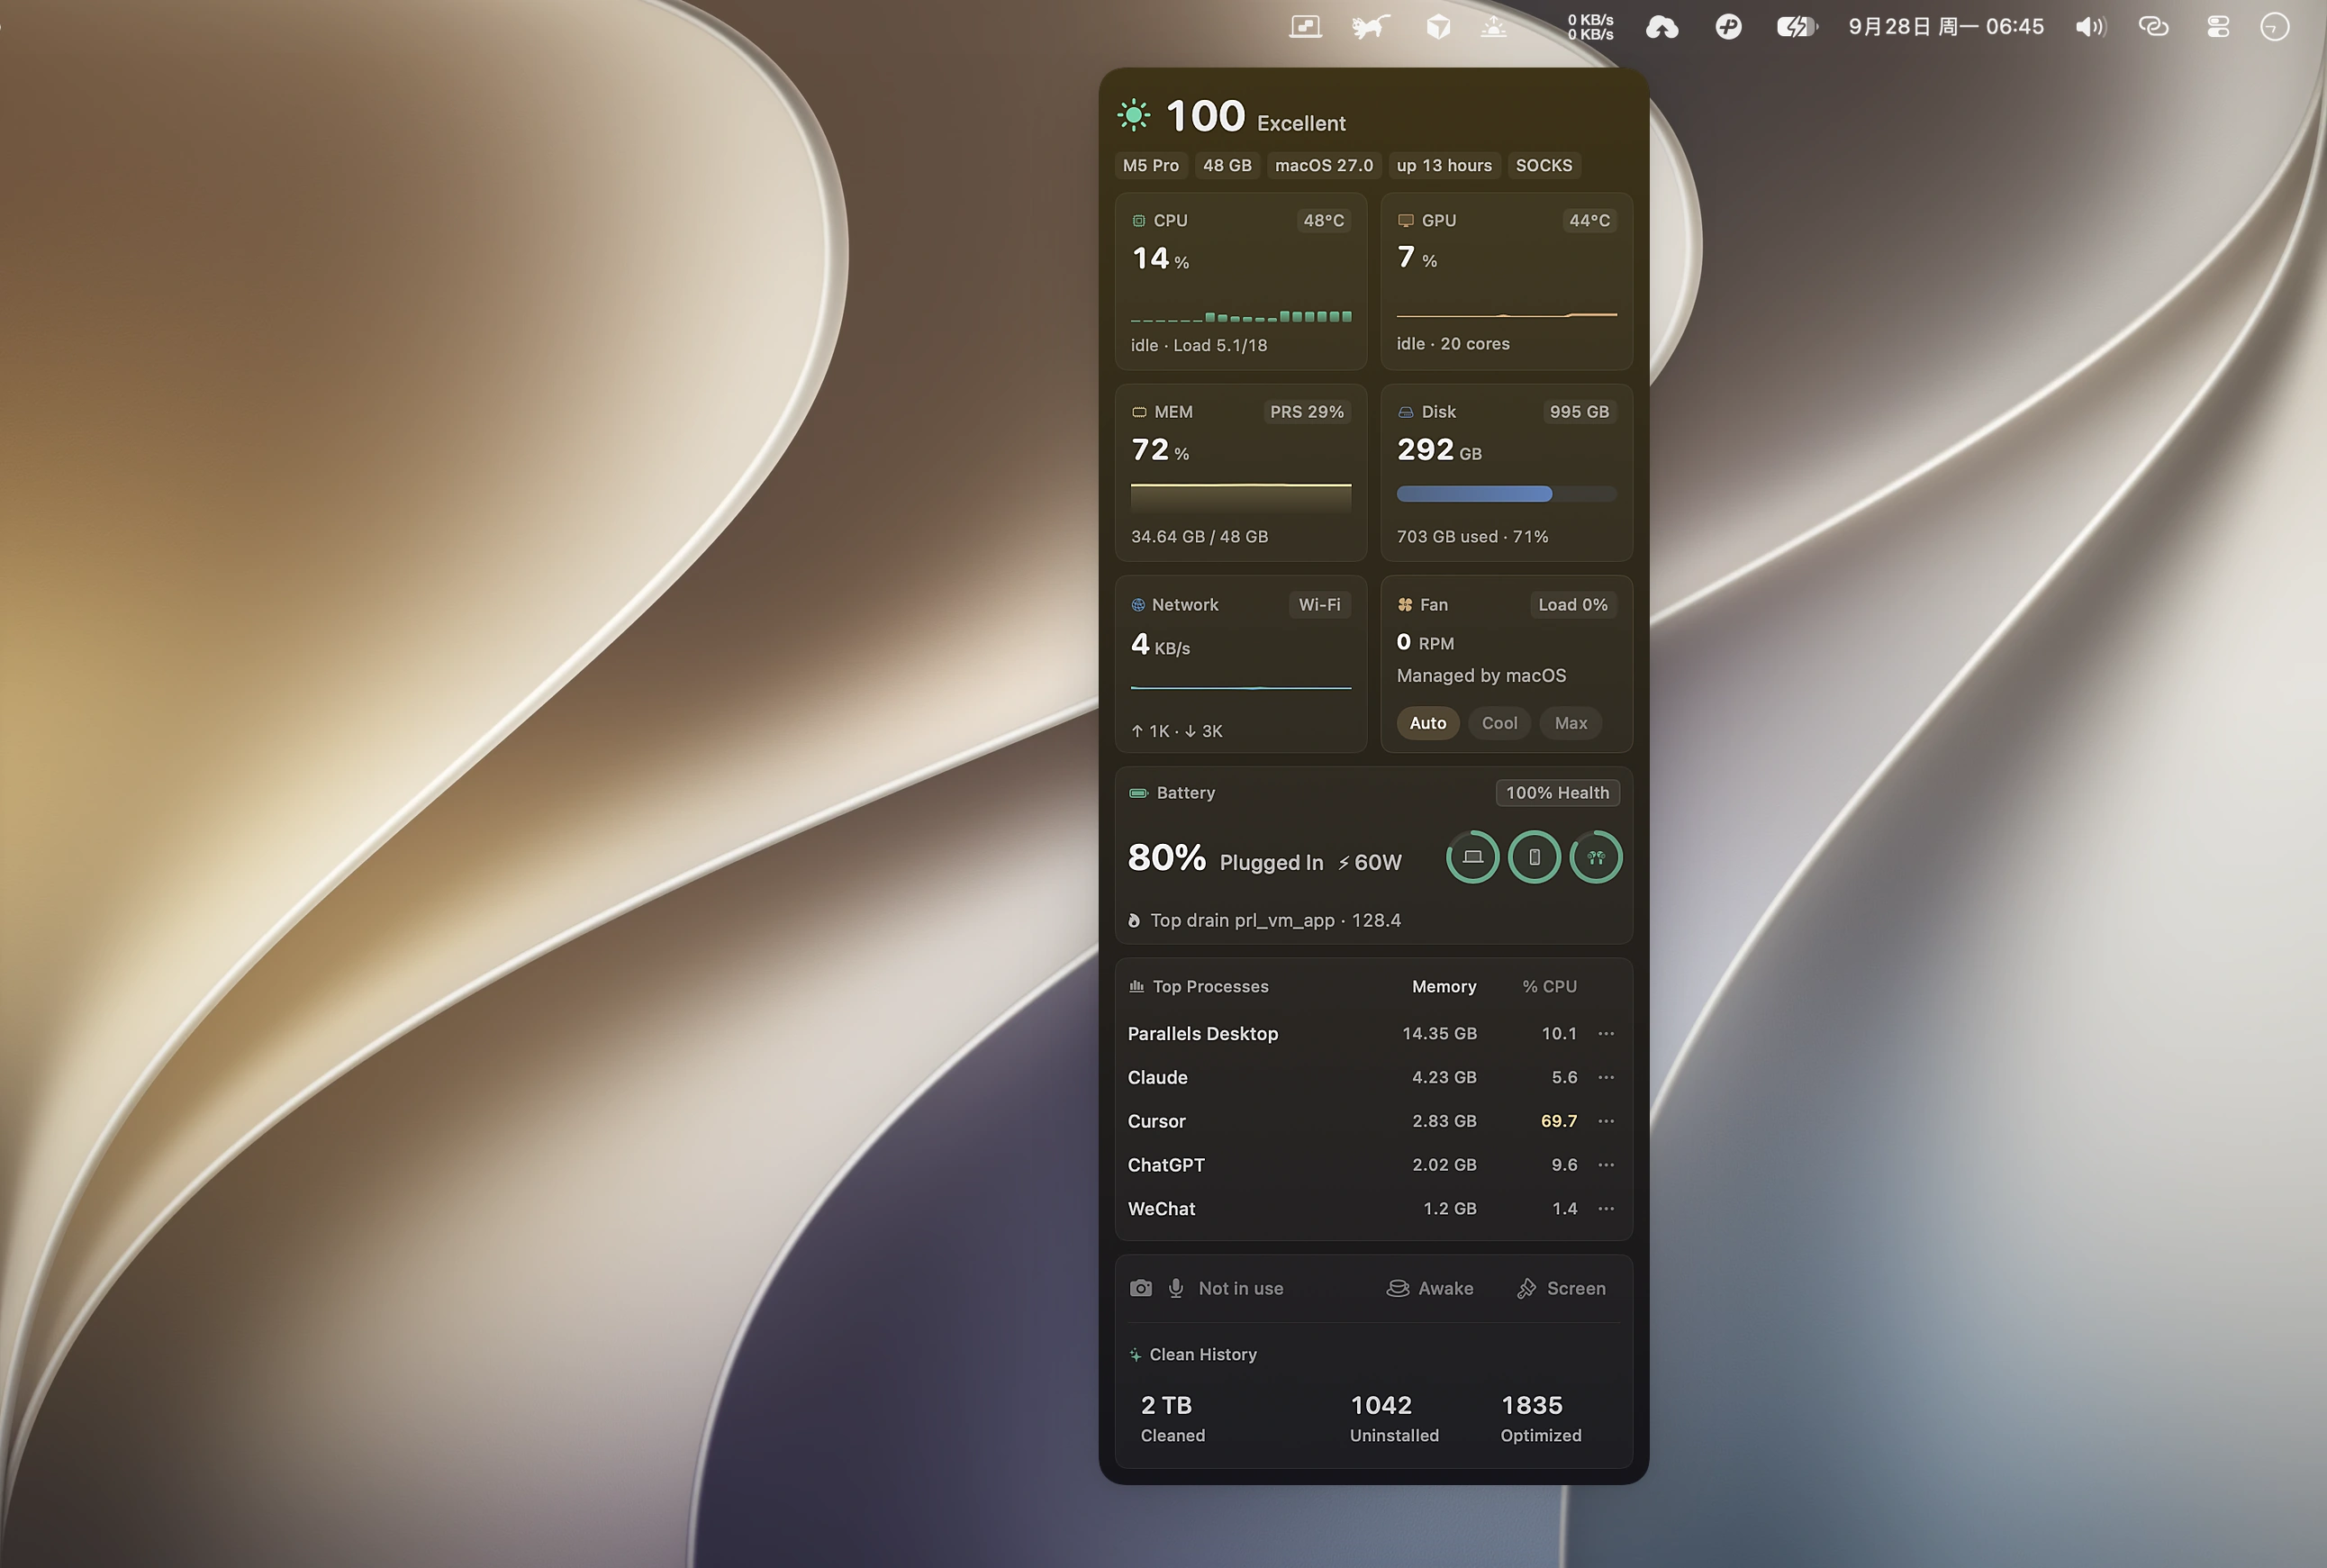
Task: Click the CPU chip icon
Action: pos(1138,221)
